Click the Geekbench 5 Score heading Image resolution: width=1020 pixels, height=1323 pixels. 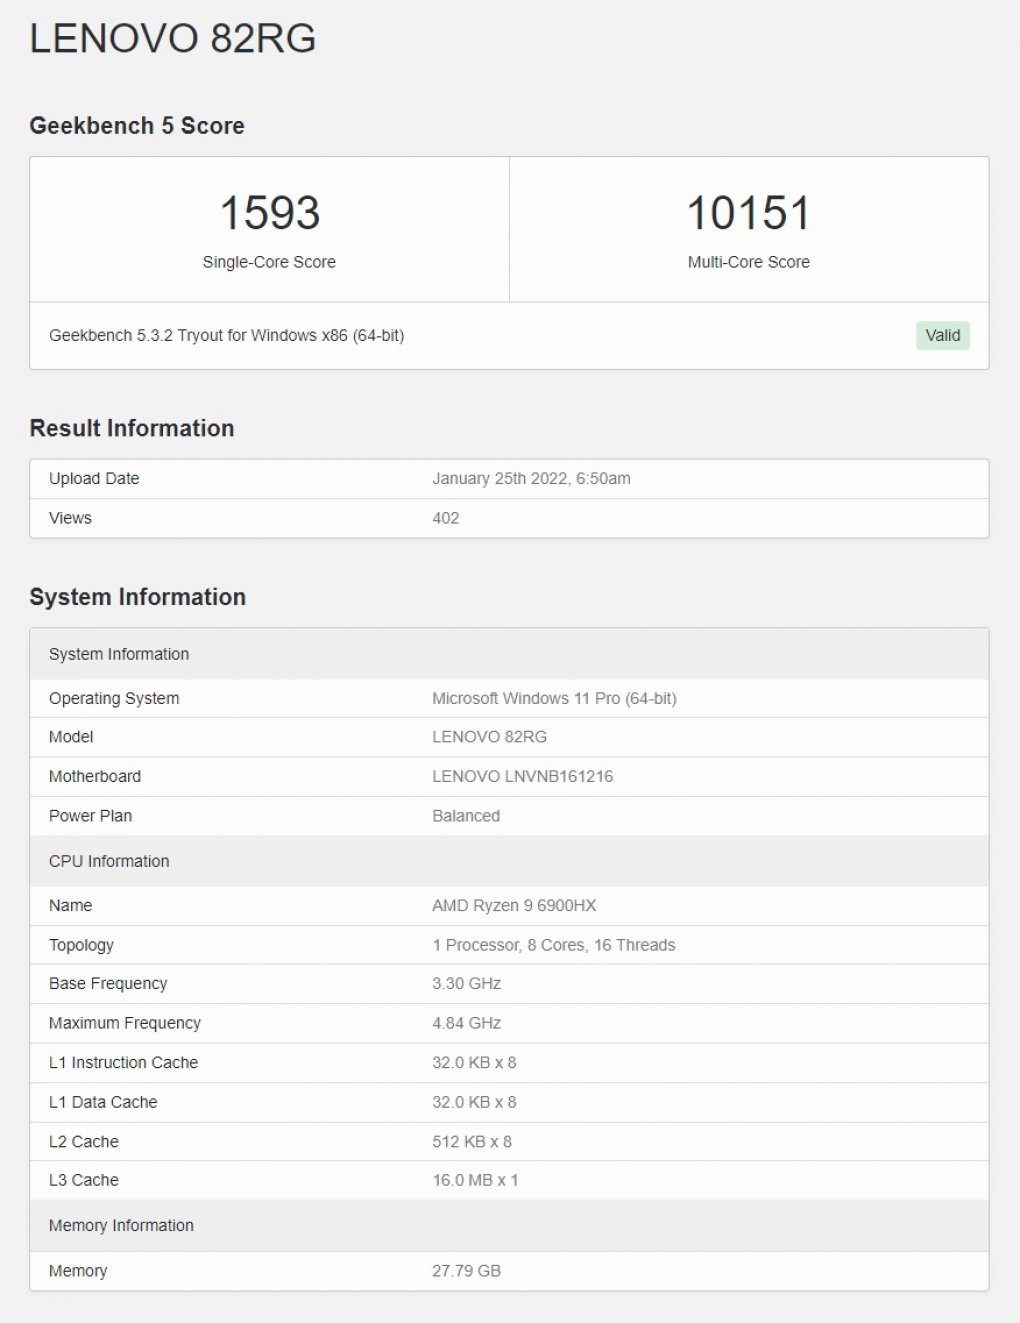[137, 126]
